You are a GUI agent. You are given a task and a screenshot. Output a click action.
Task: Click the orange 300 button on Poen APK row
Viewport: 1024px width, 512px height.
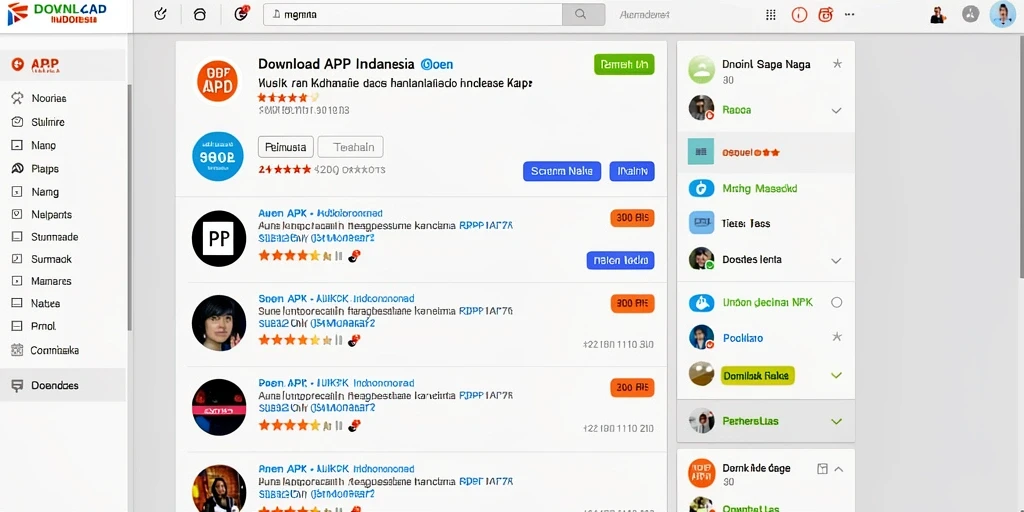coord(632,387)
